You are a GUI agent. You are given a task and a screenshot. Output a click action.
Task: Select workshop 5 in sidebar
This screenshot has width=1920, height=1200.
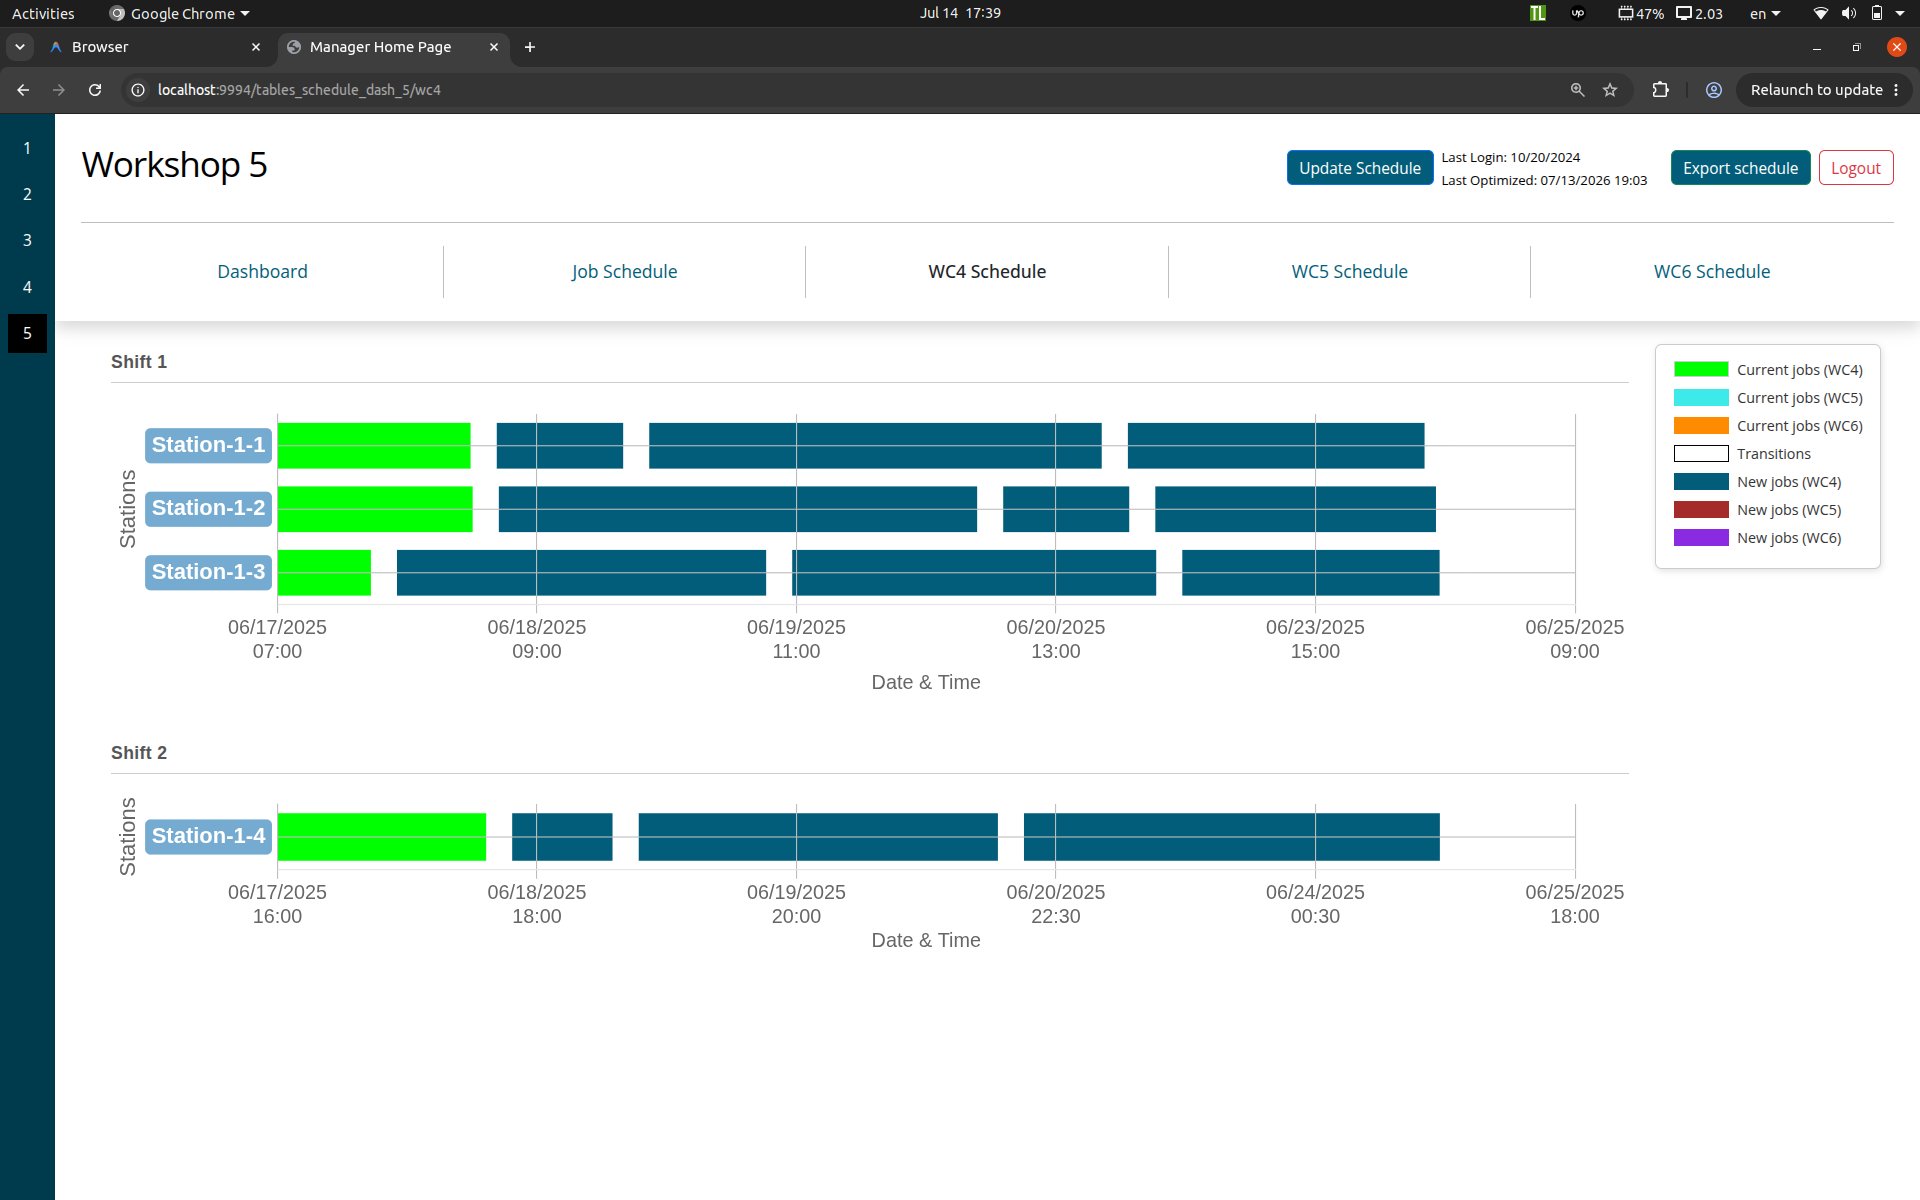pyautogui.click(x=27, y=333)
